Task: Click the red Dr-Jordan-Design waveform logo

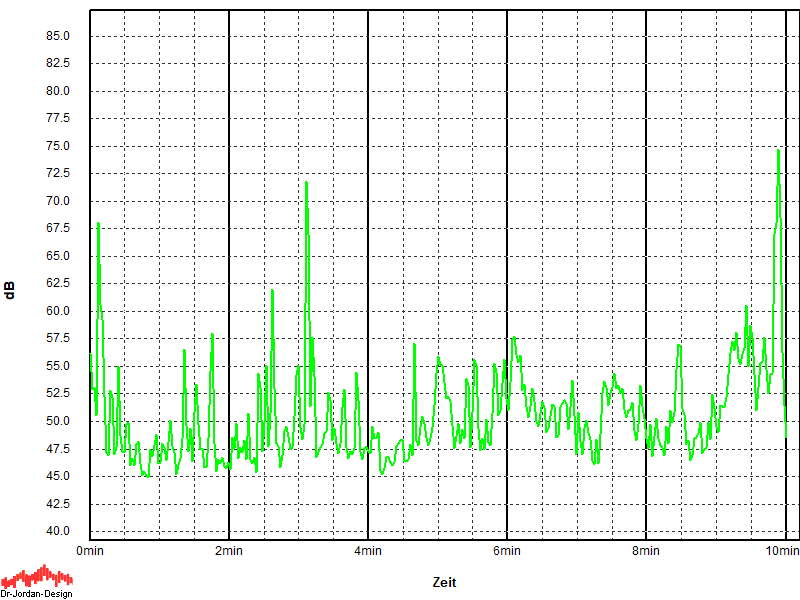Action: point(37,576)
